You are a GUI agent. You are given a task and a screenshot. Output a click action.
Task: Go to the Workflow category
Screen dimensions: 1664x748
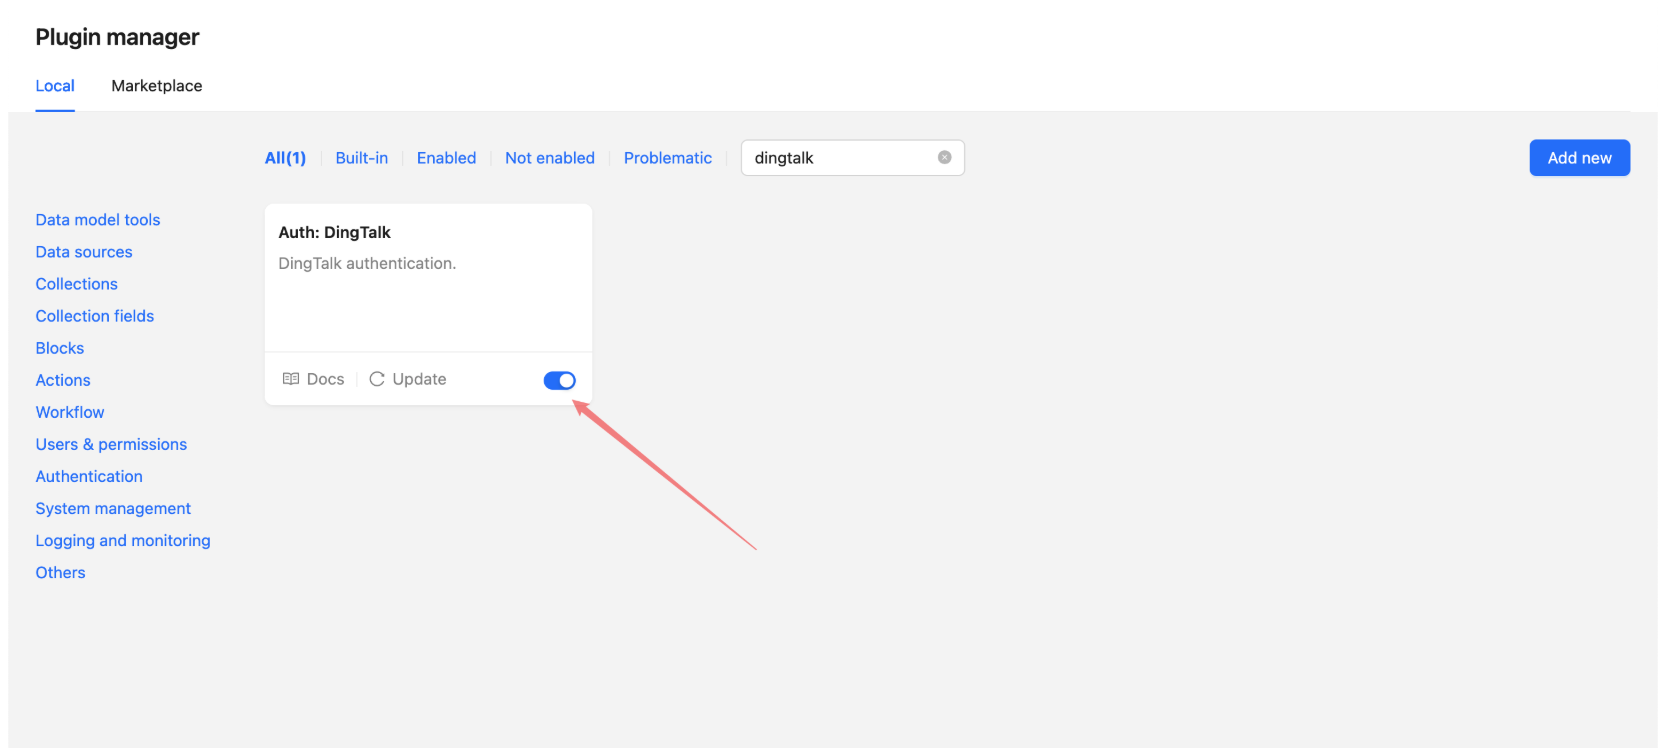(x=70, y=412)
